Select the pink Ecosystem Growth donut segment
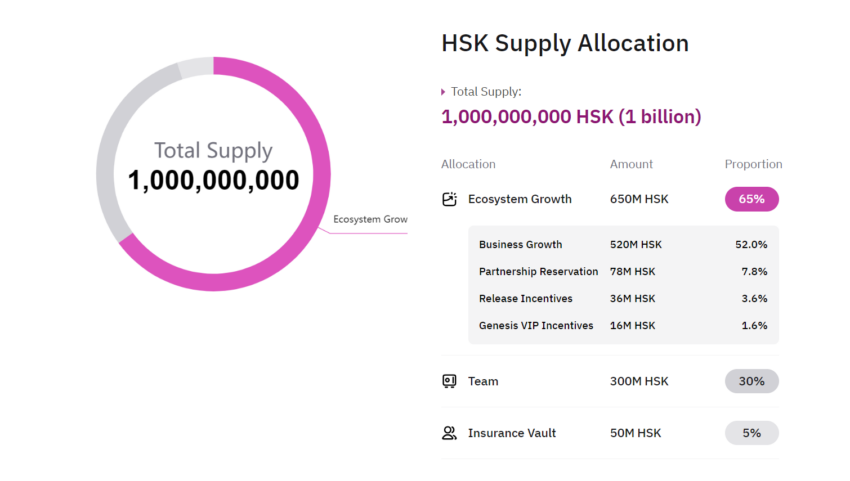The image size is (850, 481). click(318, 198)
